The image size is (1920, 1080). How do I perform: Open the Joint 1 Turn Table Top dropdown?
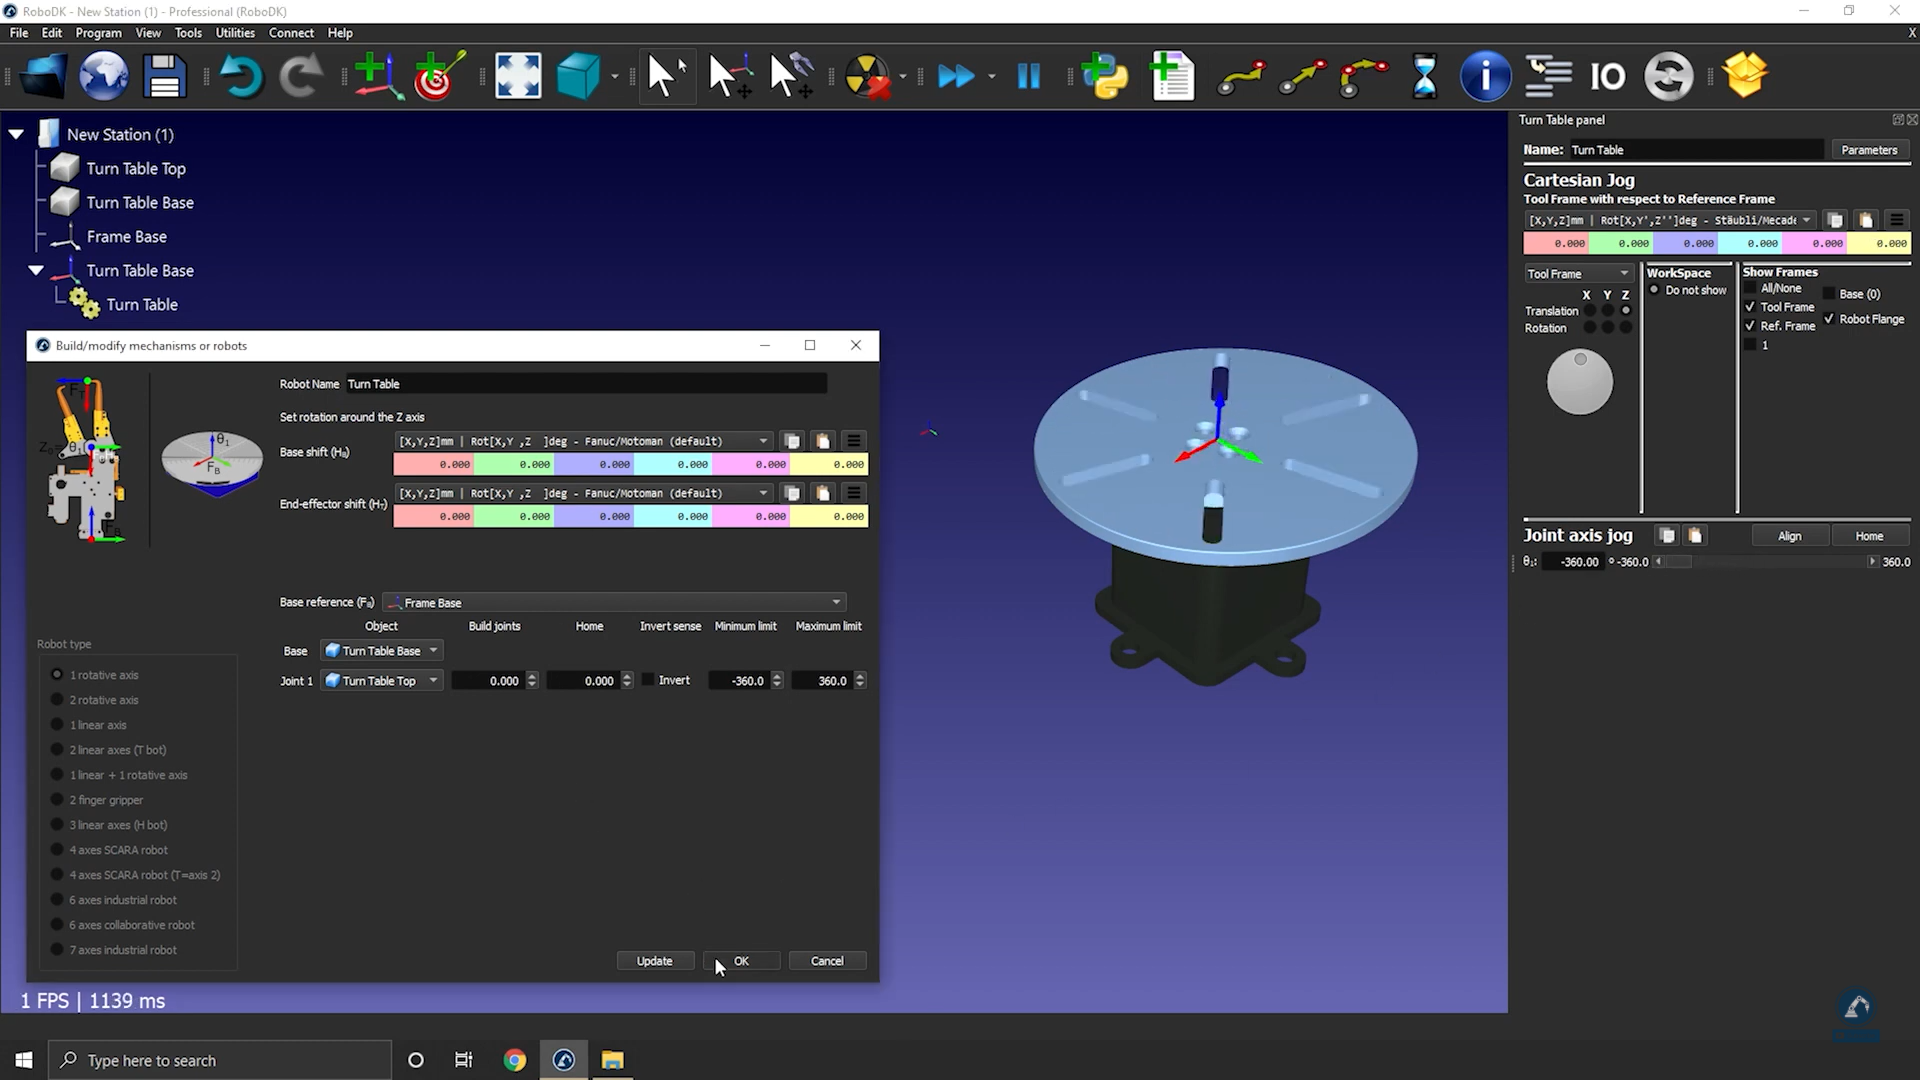coord(382,681)
